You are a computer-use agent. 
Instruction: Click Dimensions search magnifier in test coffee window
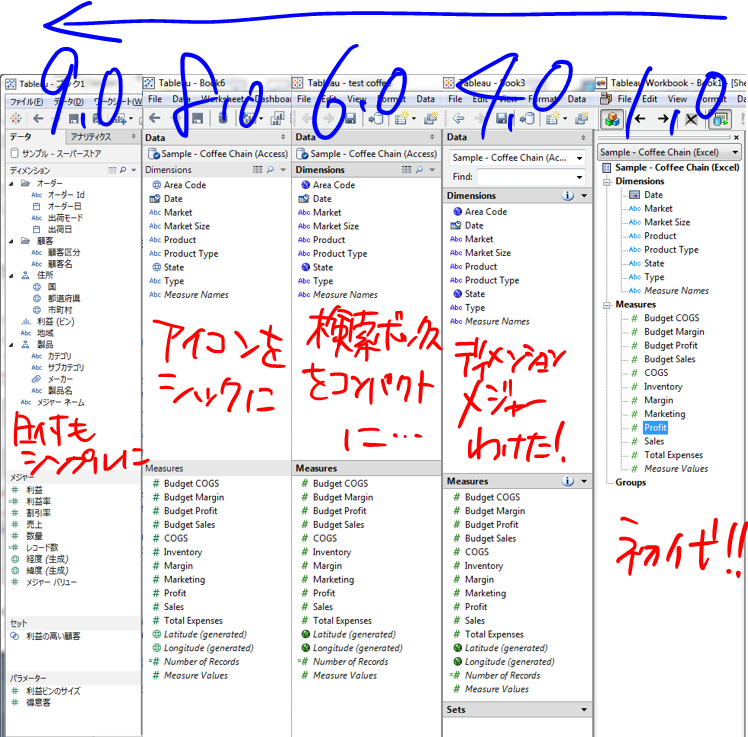[419, 169]
